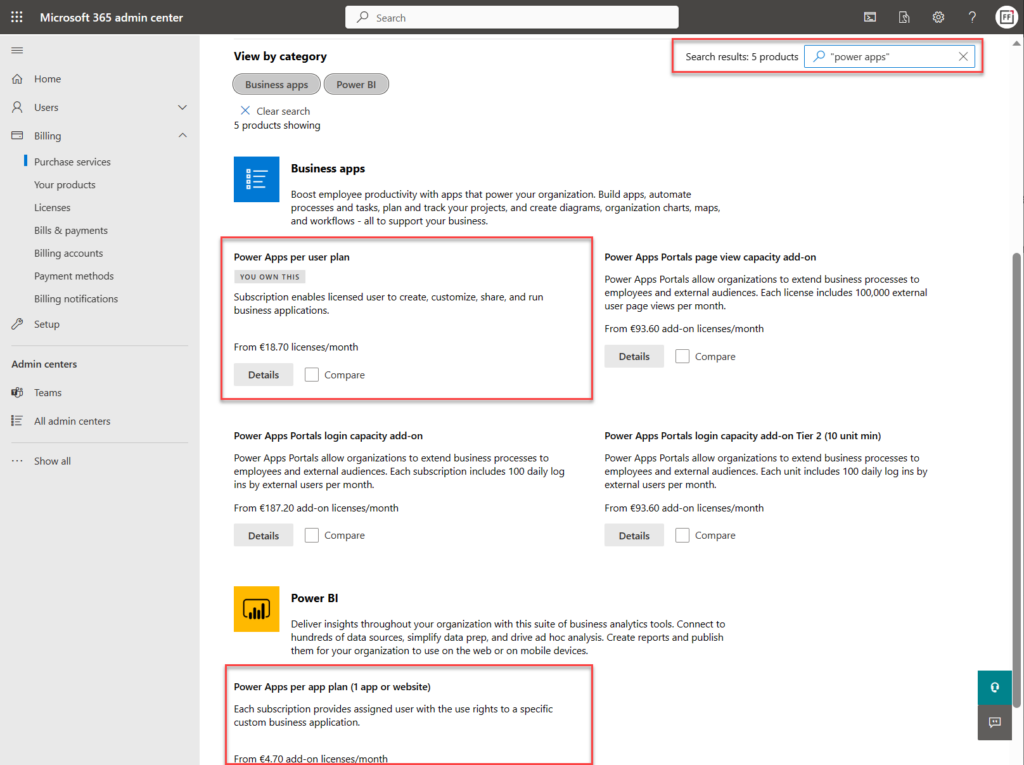Open the document icon next to the gear

904,18
